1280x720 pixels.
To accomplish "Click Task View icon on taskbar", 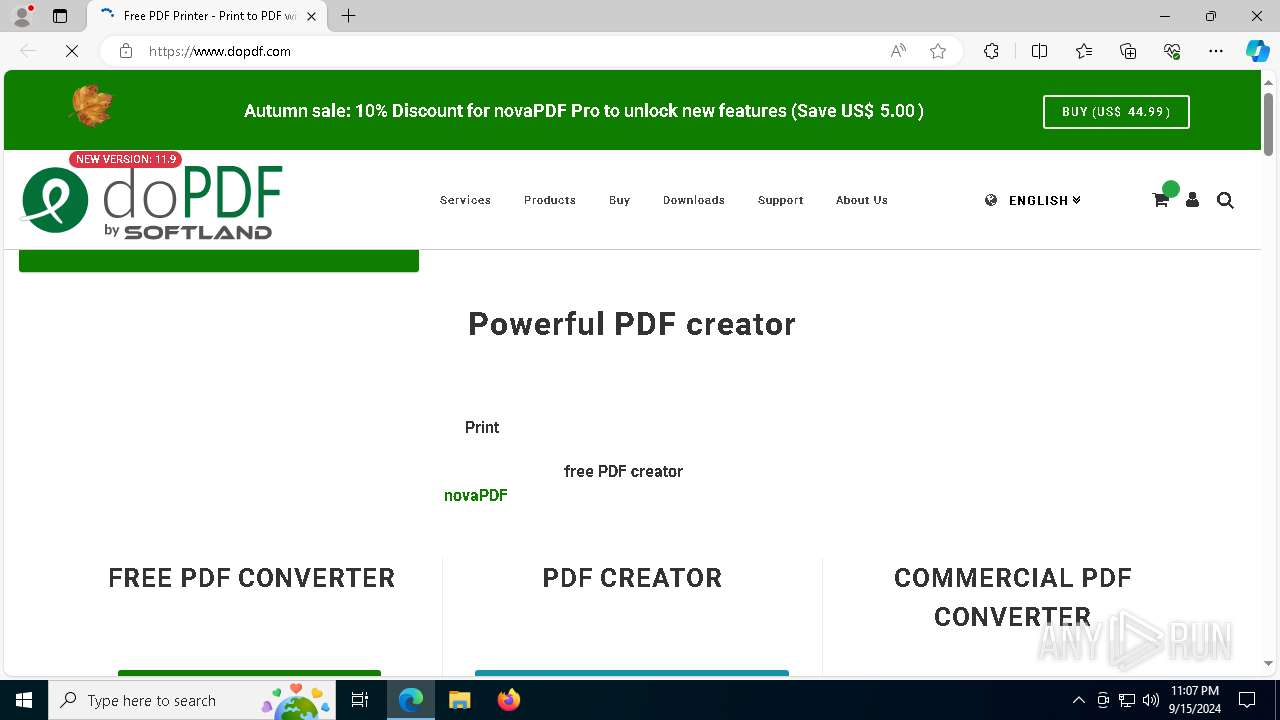I will pos(360,700).
